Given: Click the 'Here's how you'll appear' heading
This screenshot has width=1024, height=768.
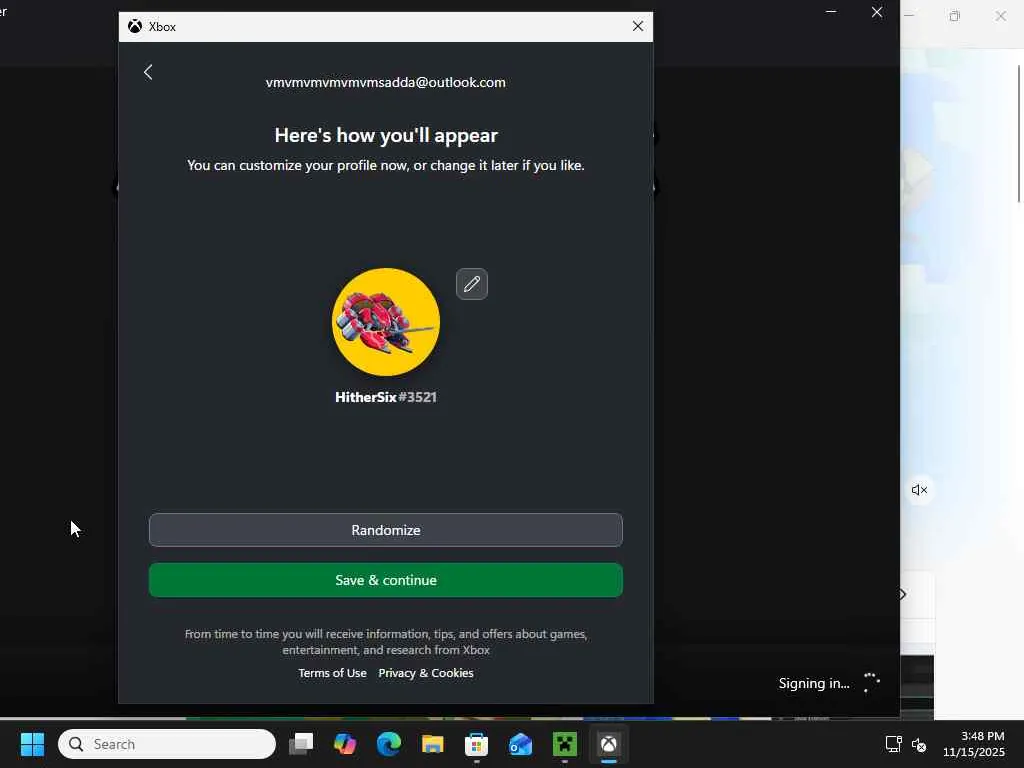Looking at the screenshot, I should tap(385, 135).
